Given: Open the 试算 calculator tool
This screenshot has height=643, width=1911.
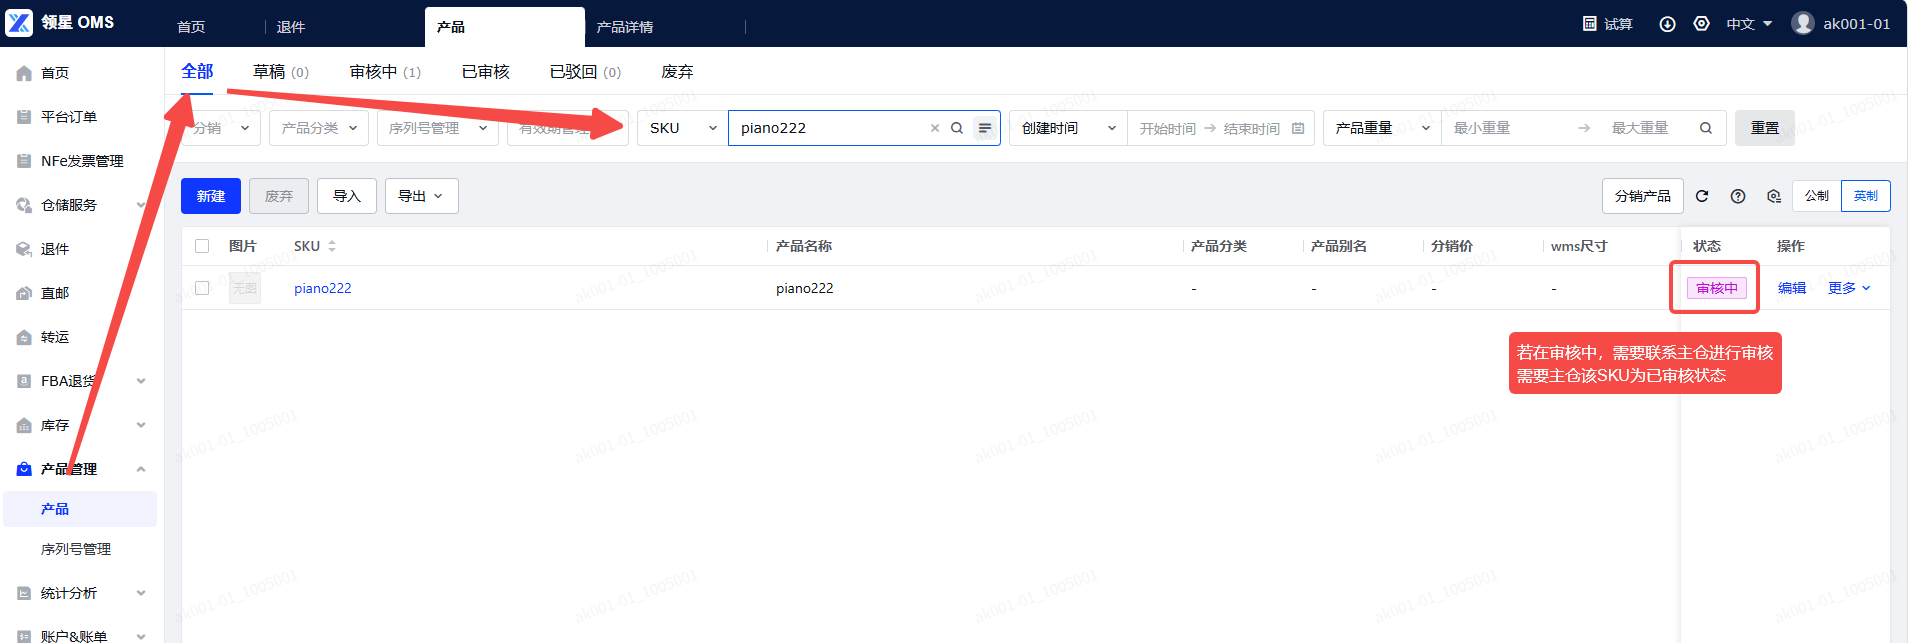Looking at the screenshot, I should [1607, 24].
